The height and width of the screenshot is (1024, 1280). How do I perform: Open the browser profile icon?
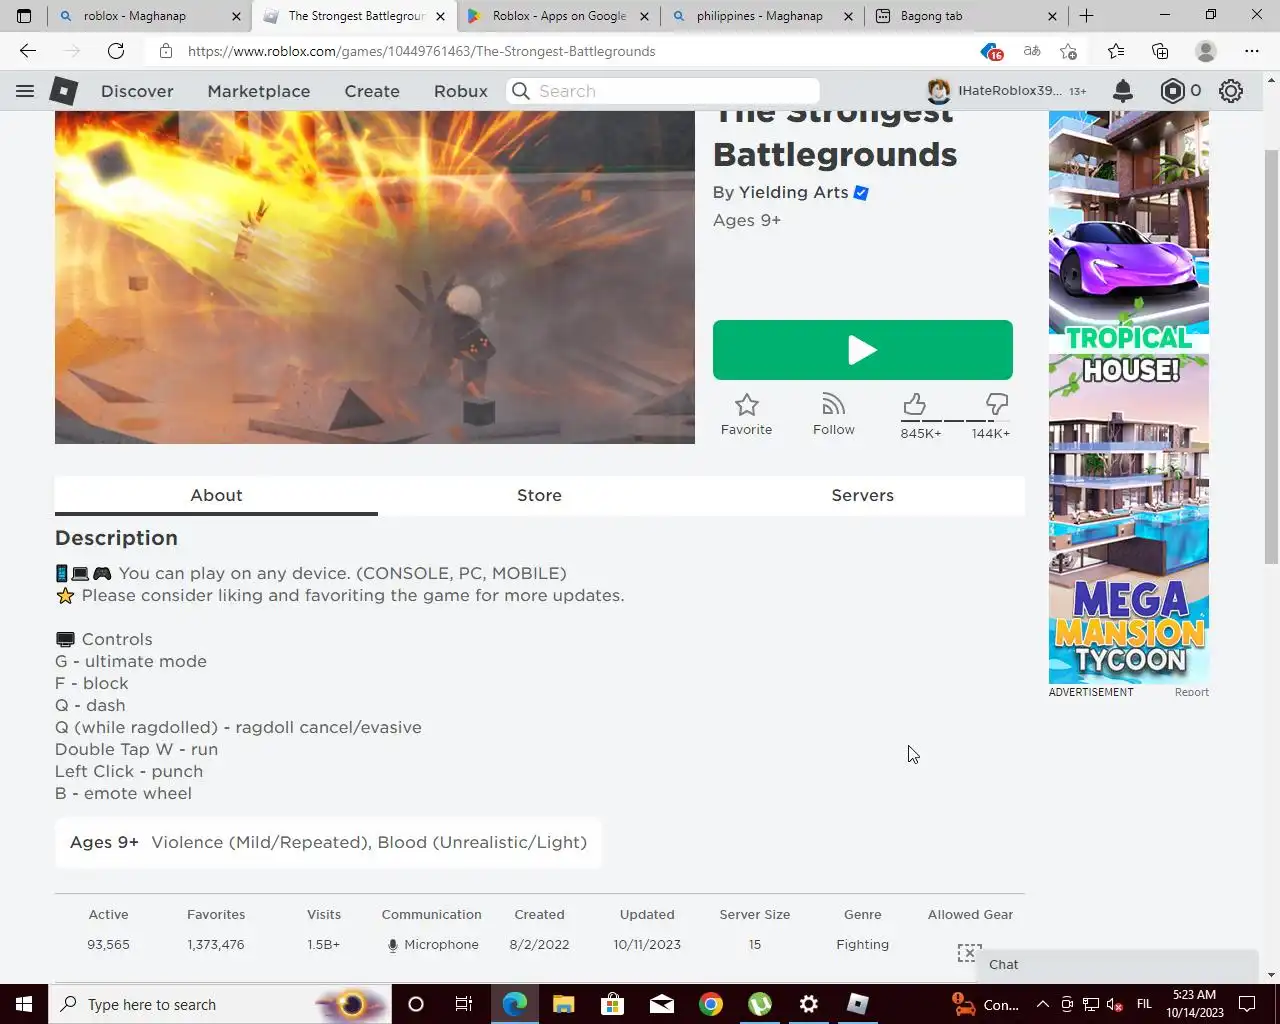coord(1206,51)
